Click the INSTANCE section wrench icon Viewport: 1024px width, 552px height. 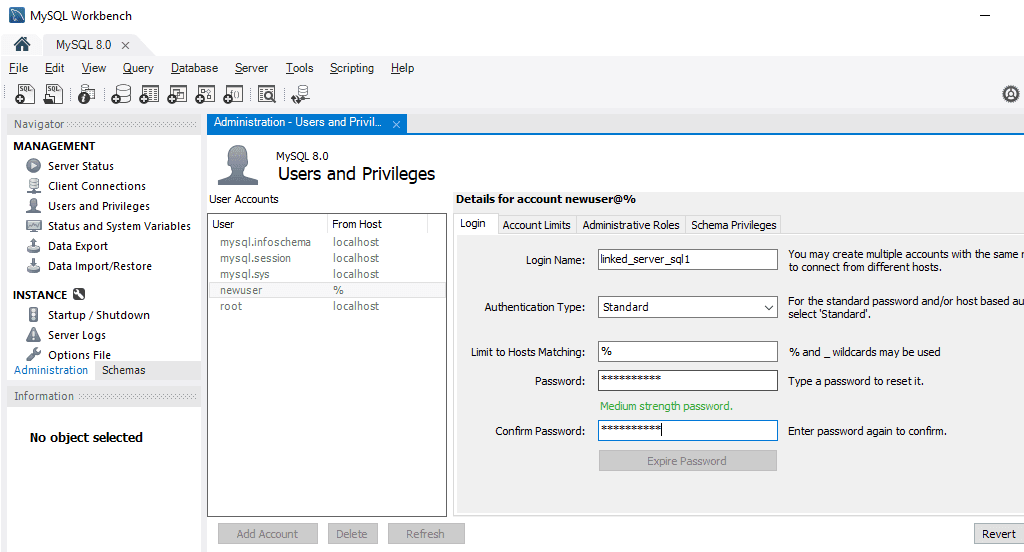(x=79, y=294)
